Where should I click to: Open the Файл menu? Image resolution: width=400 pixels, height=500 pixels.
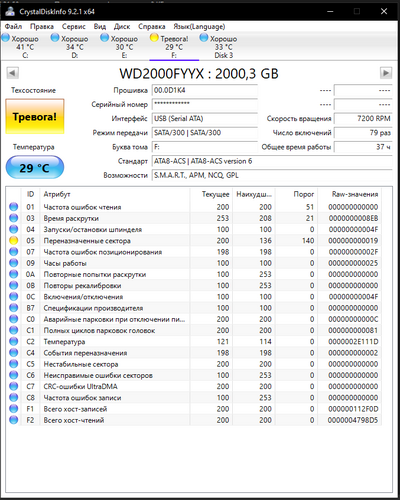tap(13, 26)
